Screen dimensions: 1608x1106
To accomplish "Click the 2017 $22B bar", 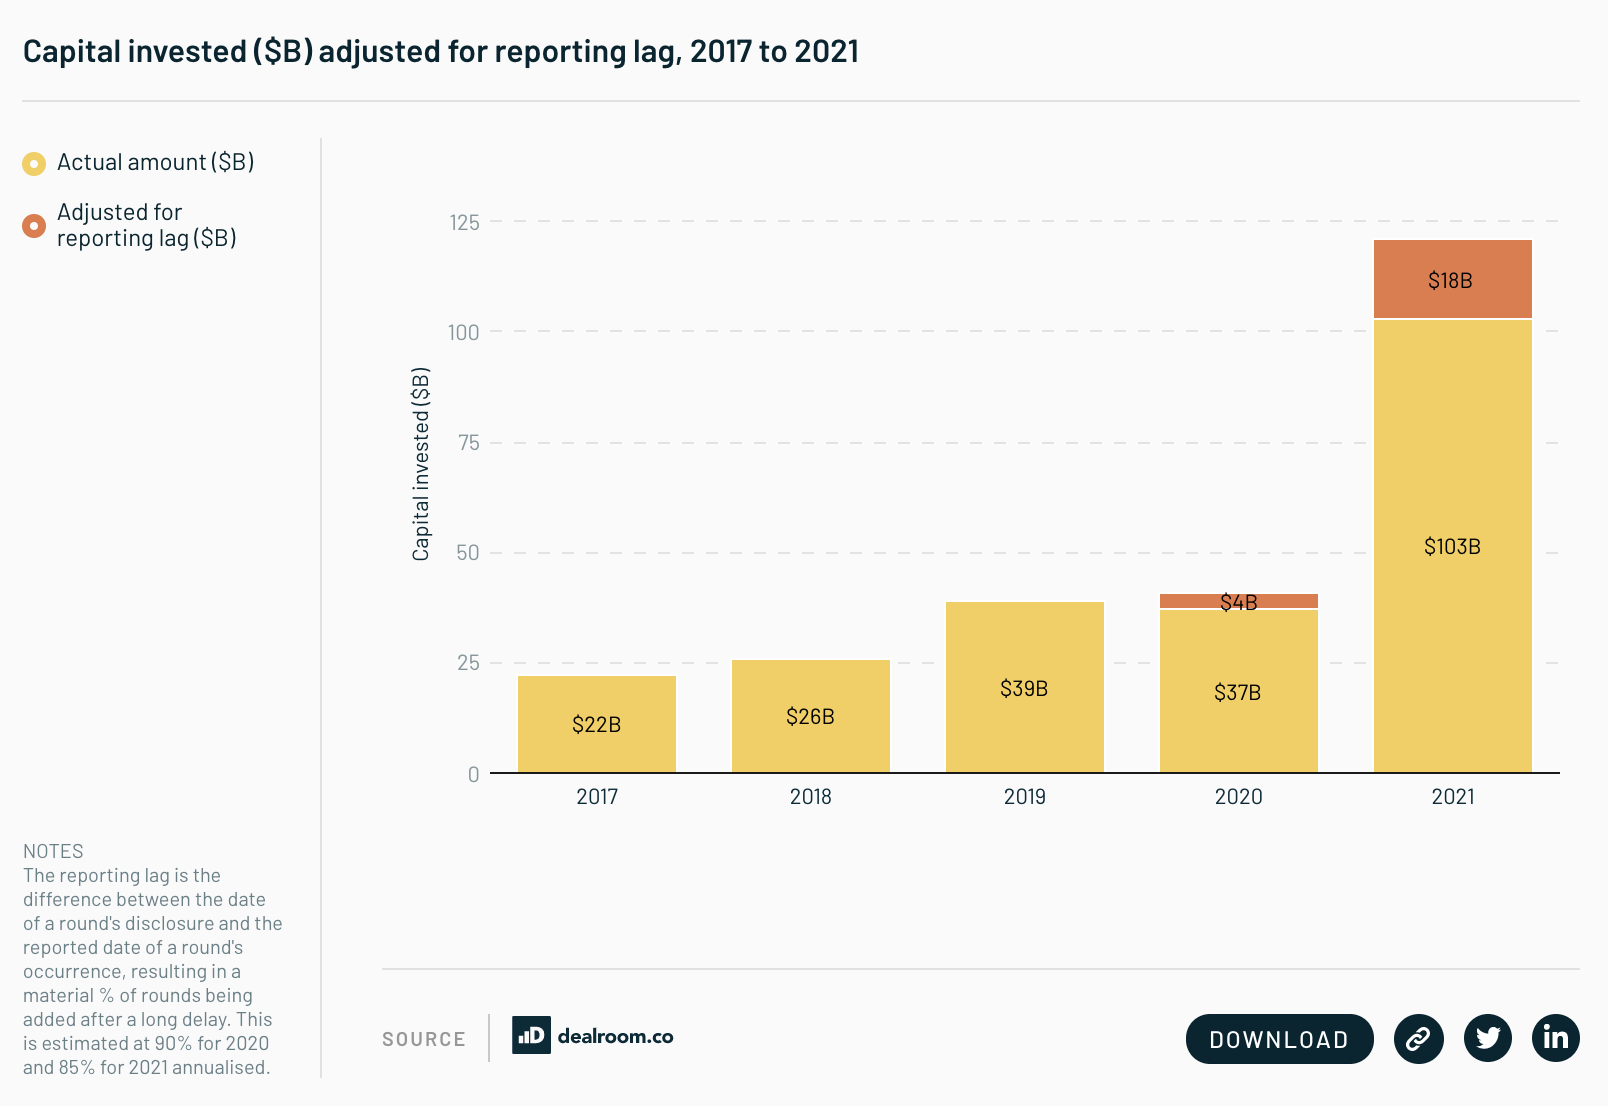I will [597, 724].
